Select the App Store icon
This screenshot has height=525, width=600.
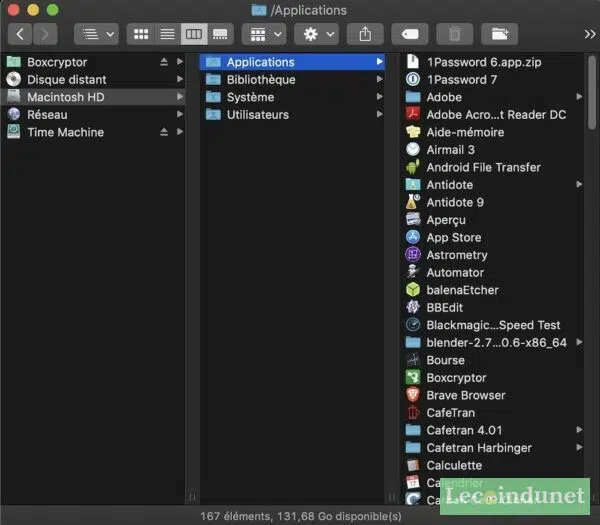(413, 237)
